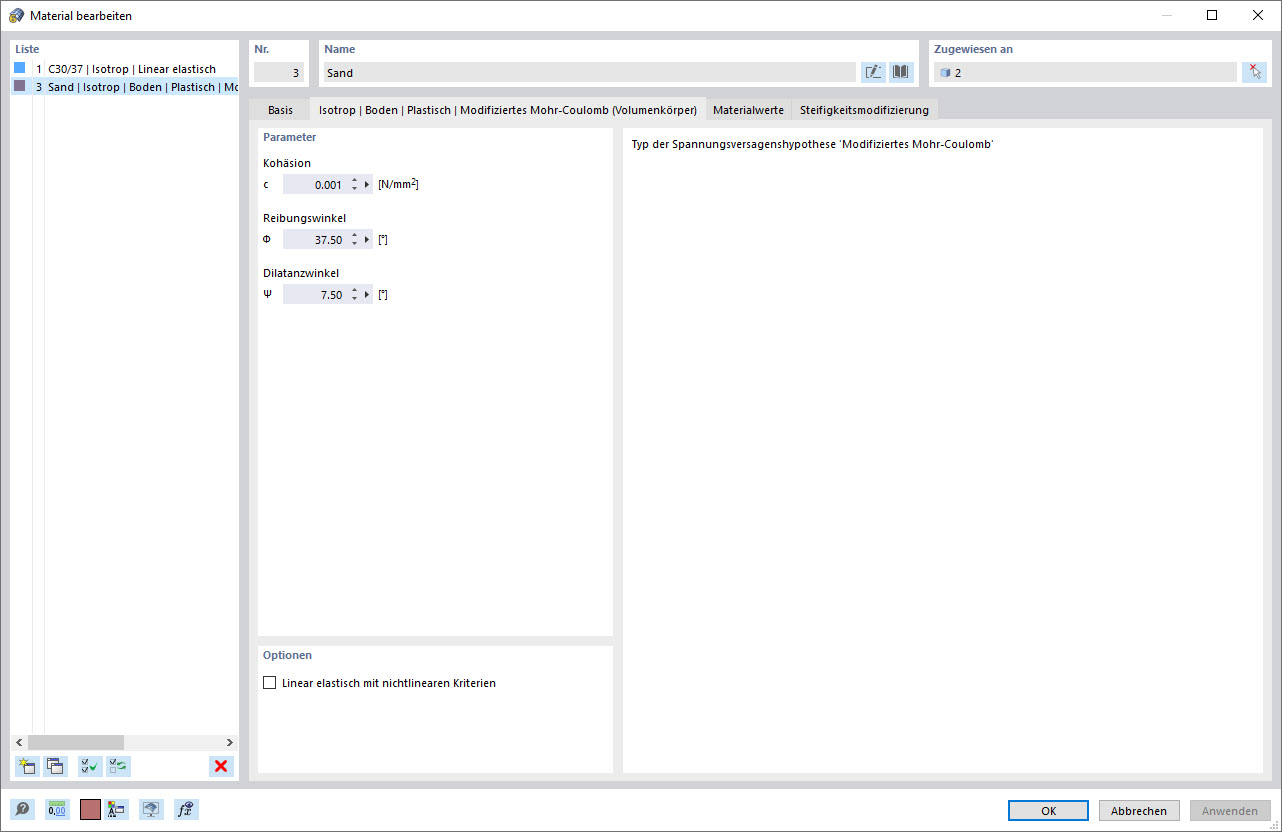Click the monitor display settings icon

(x=151, y=810)
